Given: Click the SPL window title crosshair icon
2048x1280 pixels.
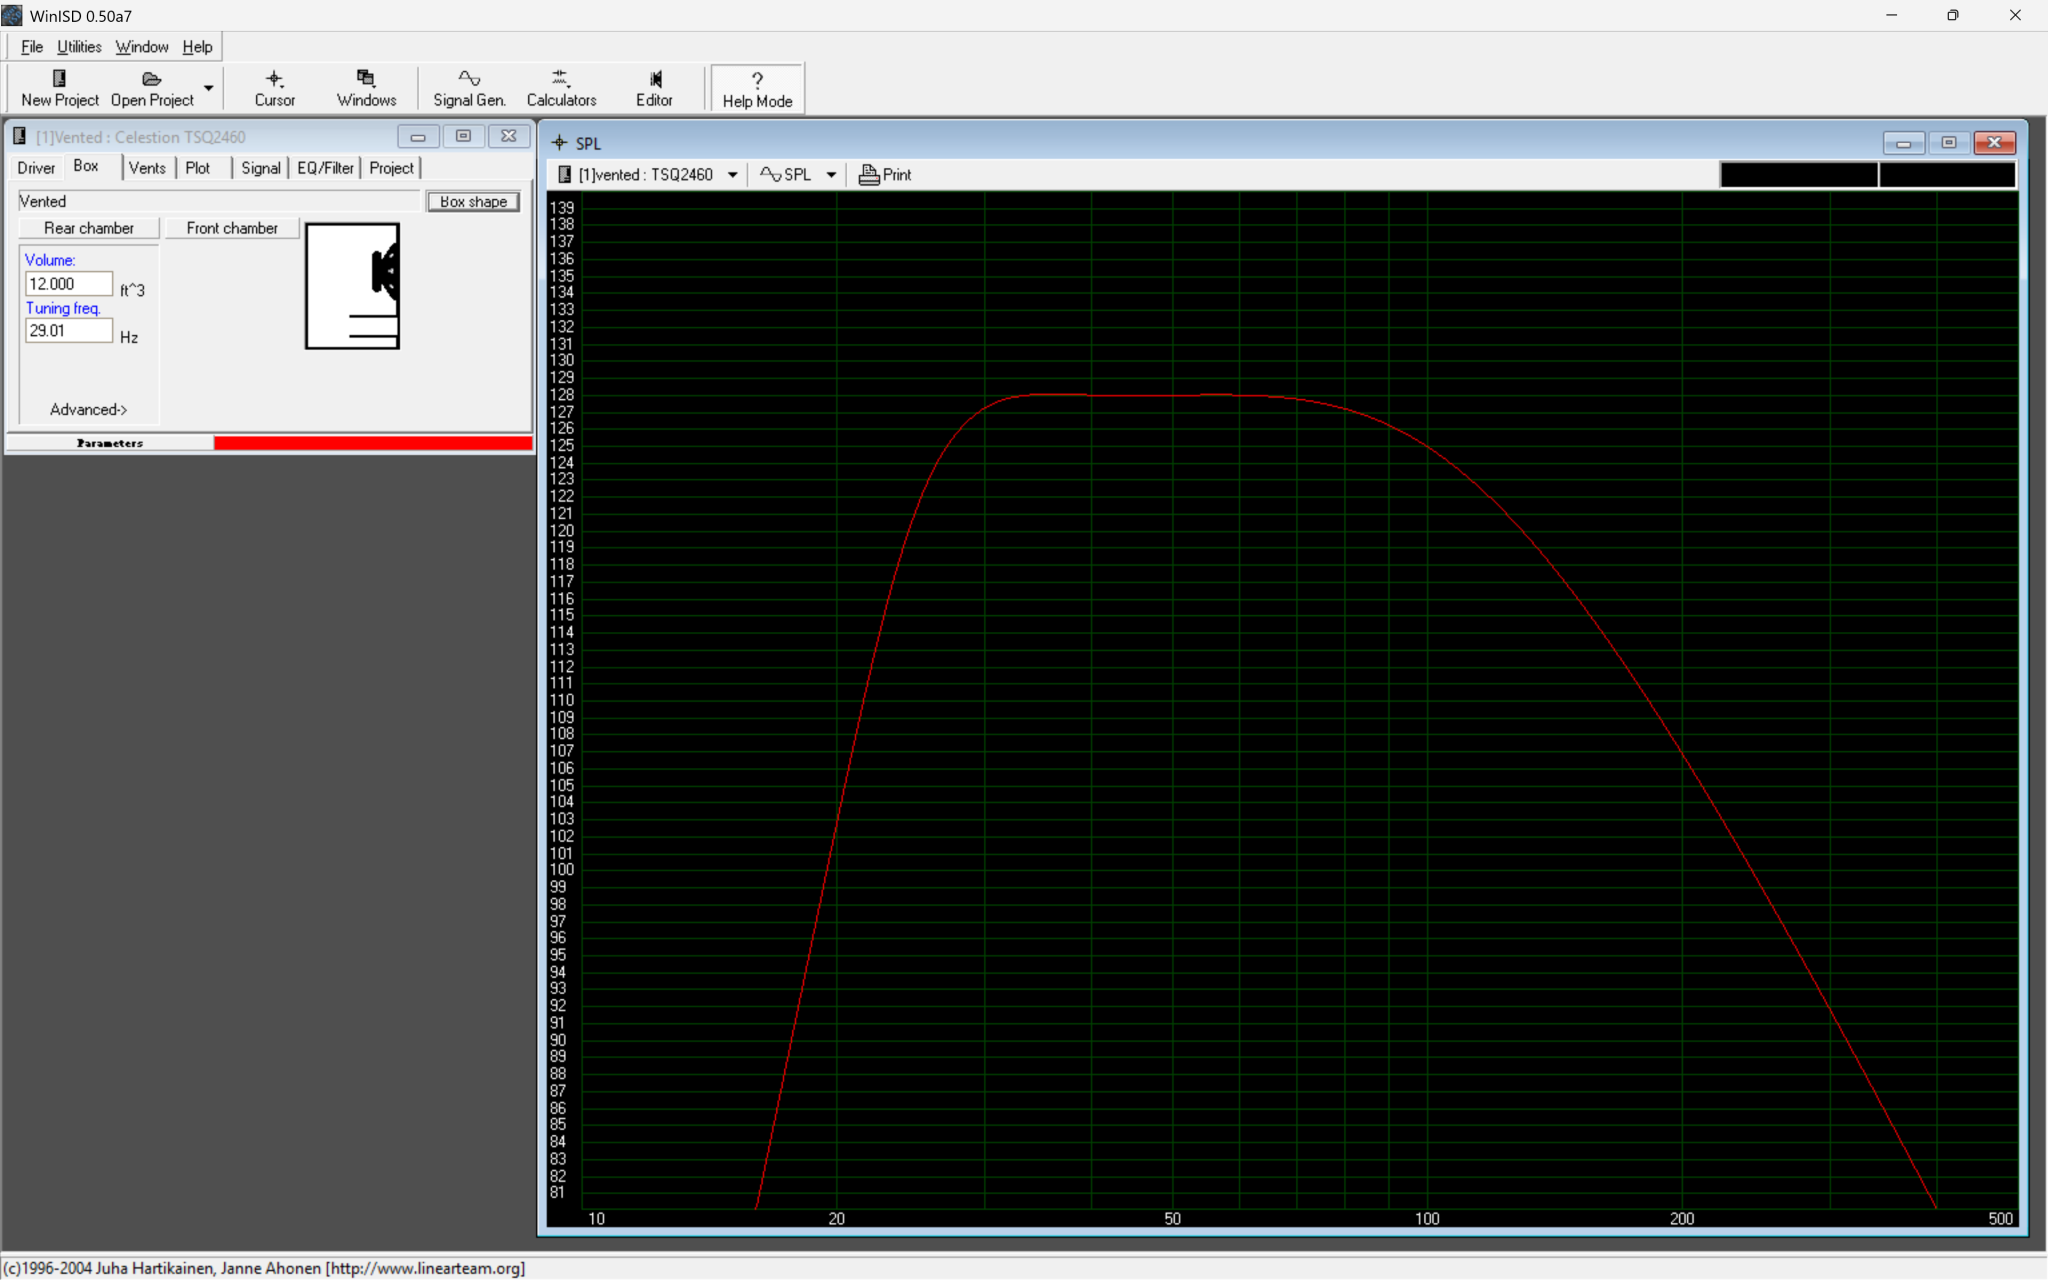Looking at the screenshot, I should click(x=560, y=143).
